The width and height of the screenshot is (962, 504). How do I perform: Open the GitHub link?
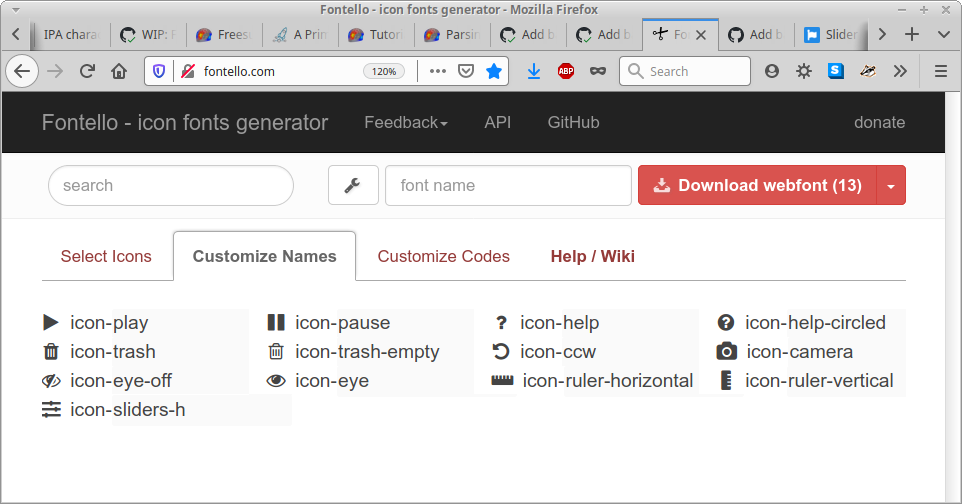573,123
